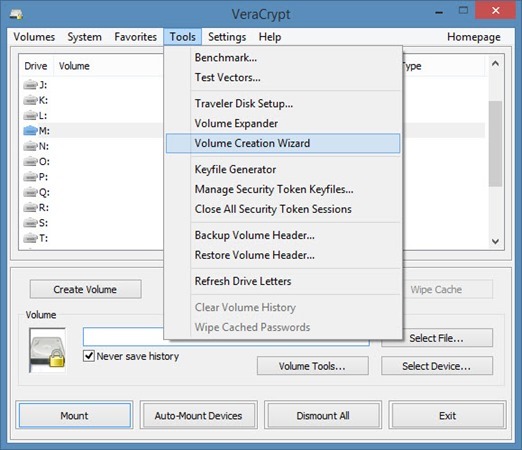Click the highlighted M: drive icon
The height and width of the screenshot is (450, 522).
coord(30,131)
